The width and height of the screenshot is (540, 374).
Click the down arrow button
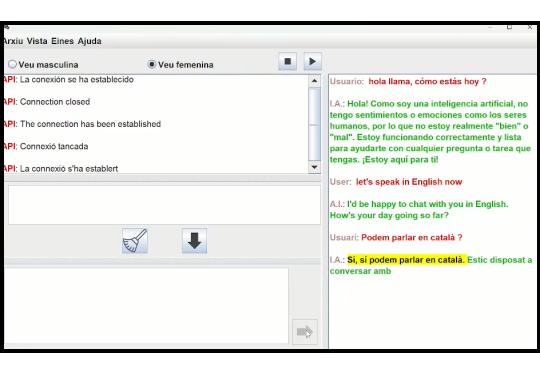click(195, 241)
